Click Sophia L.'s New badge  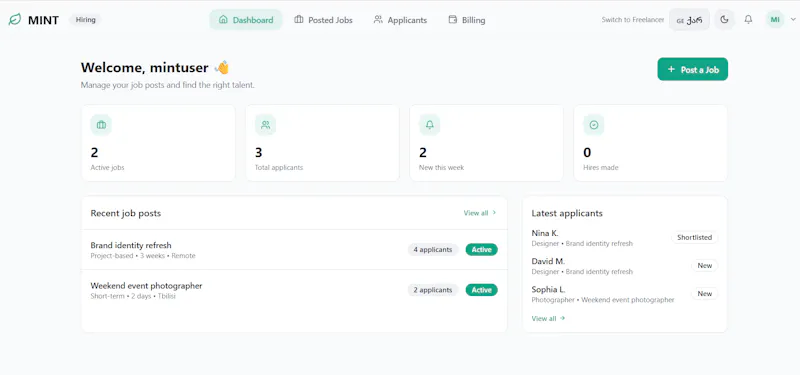pyautogui.click(x=705, y=293)
